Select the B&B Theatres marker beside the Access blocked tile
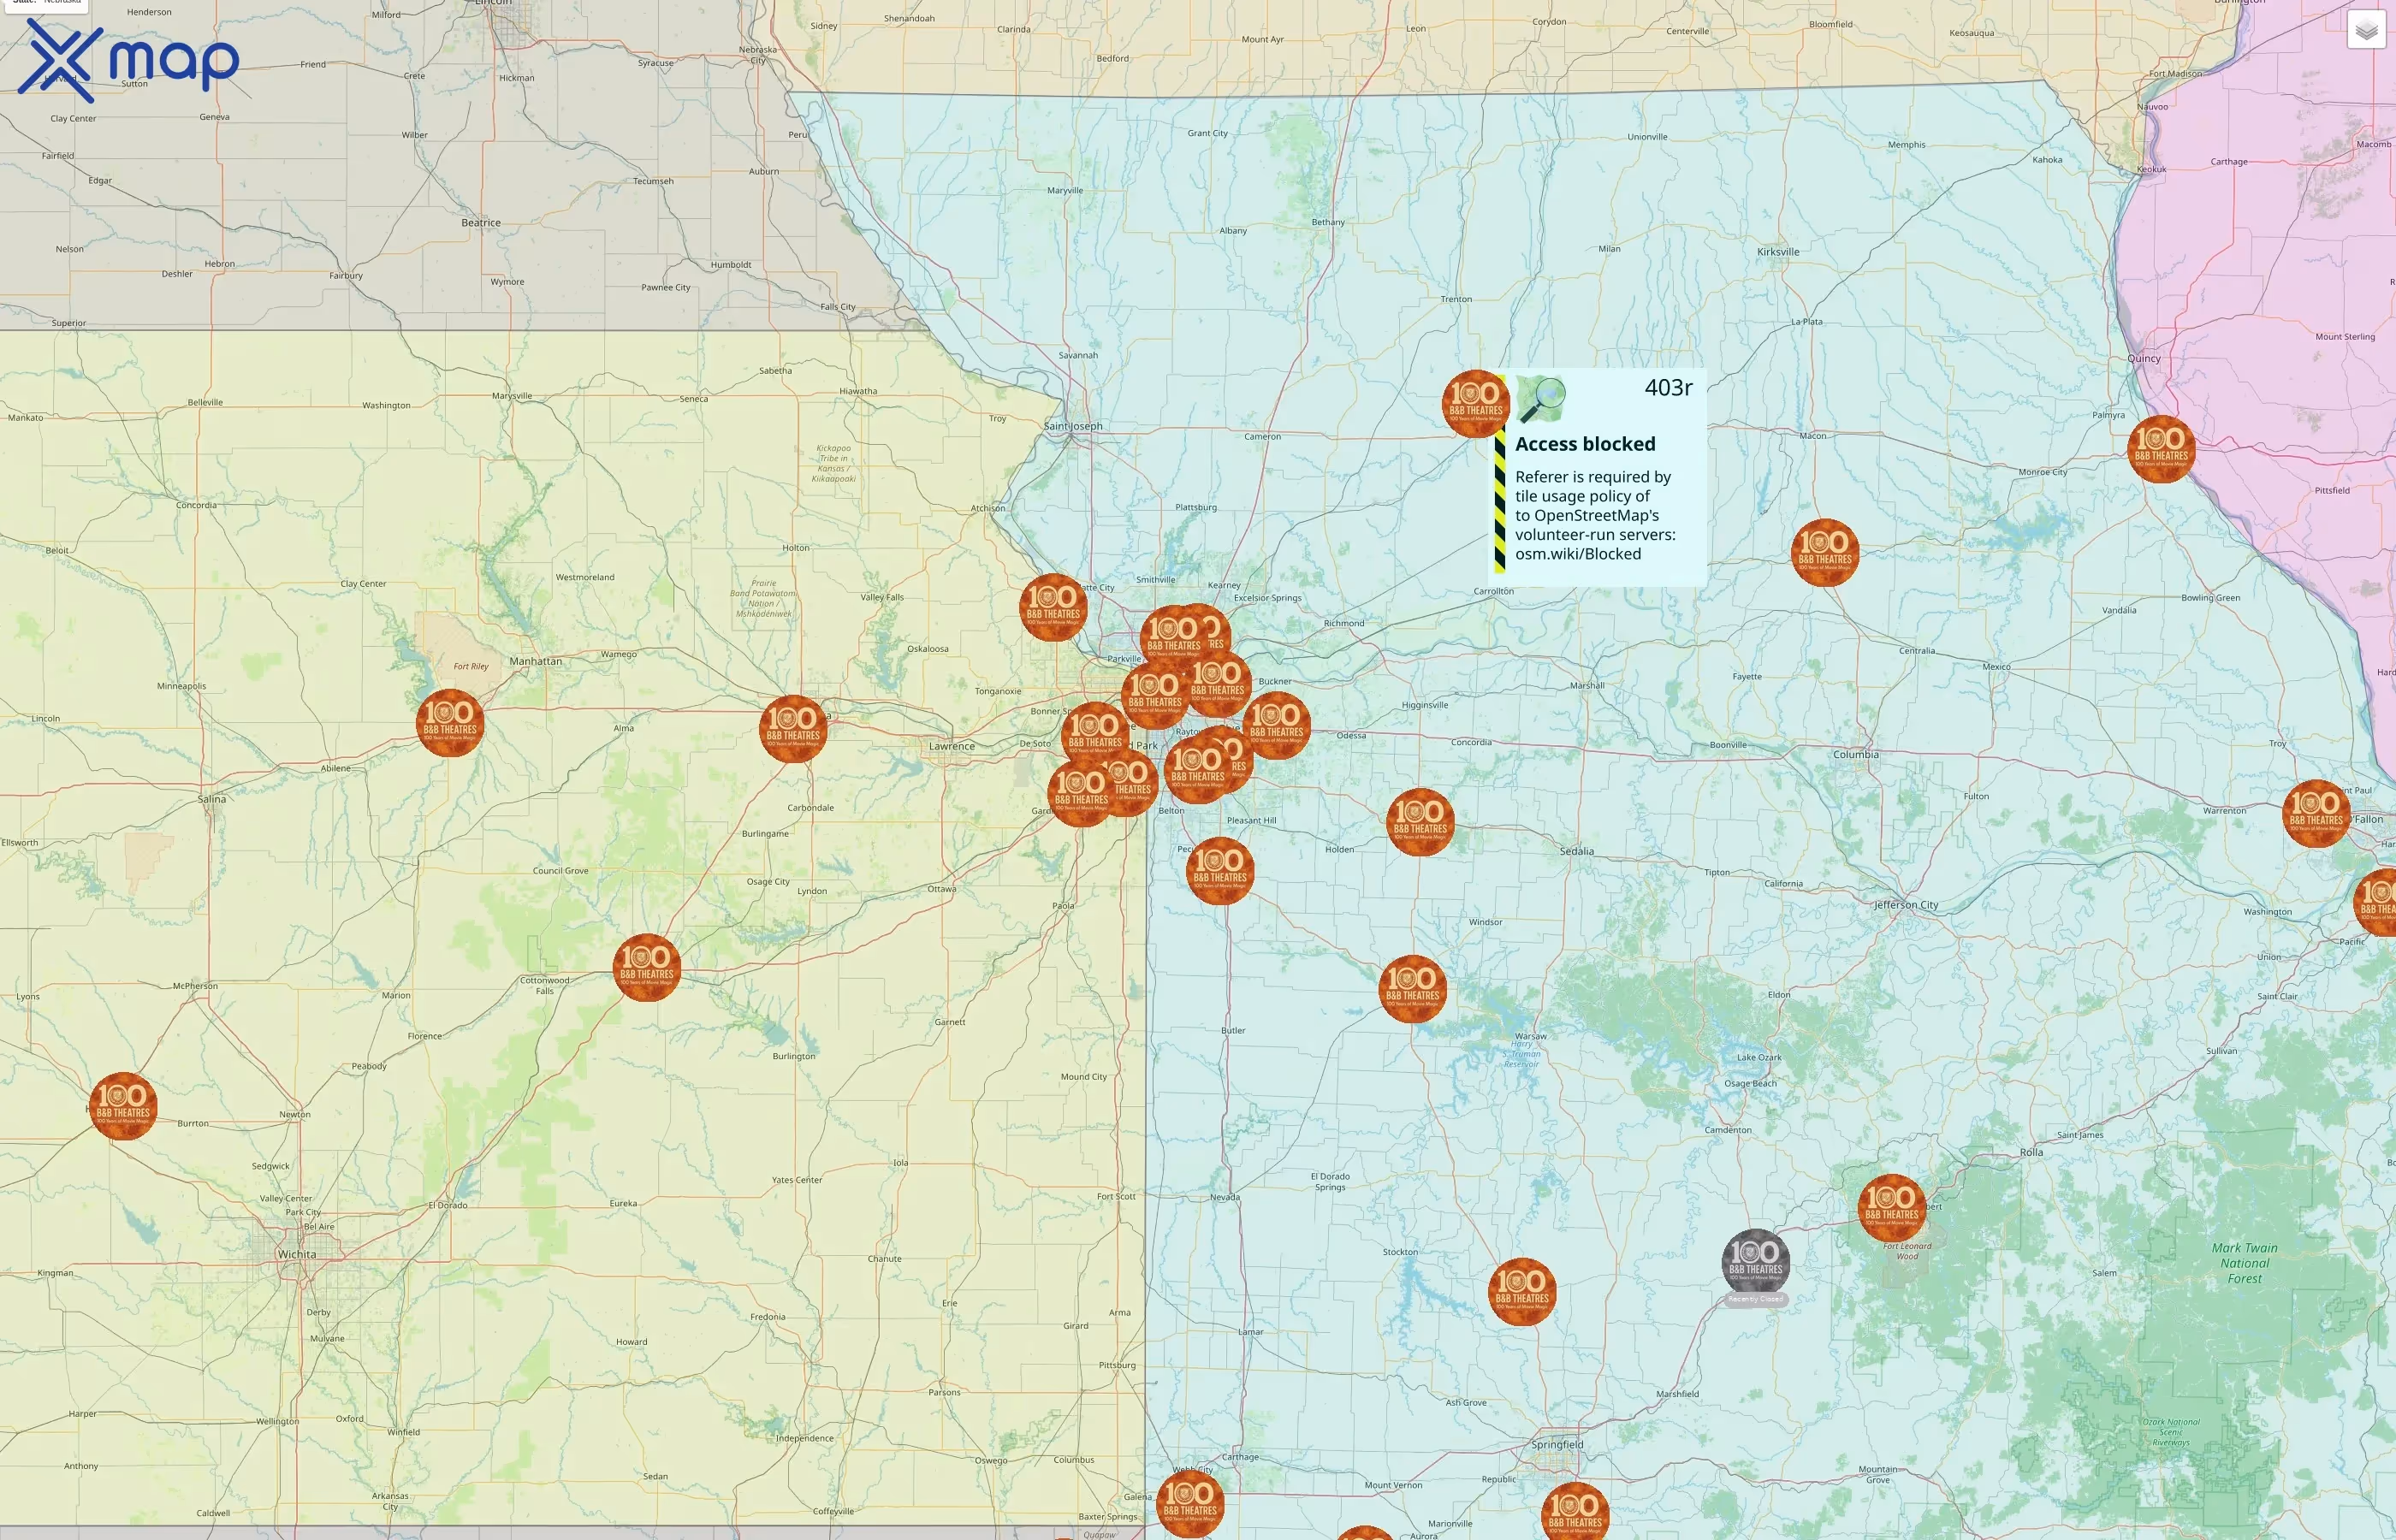The height and width of the screenshot is (1540, 2396). [x=1476, y=403]
